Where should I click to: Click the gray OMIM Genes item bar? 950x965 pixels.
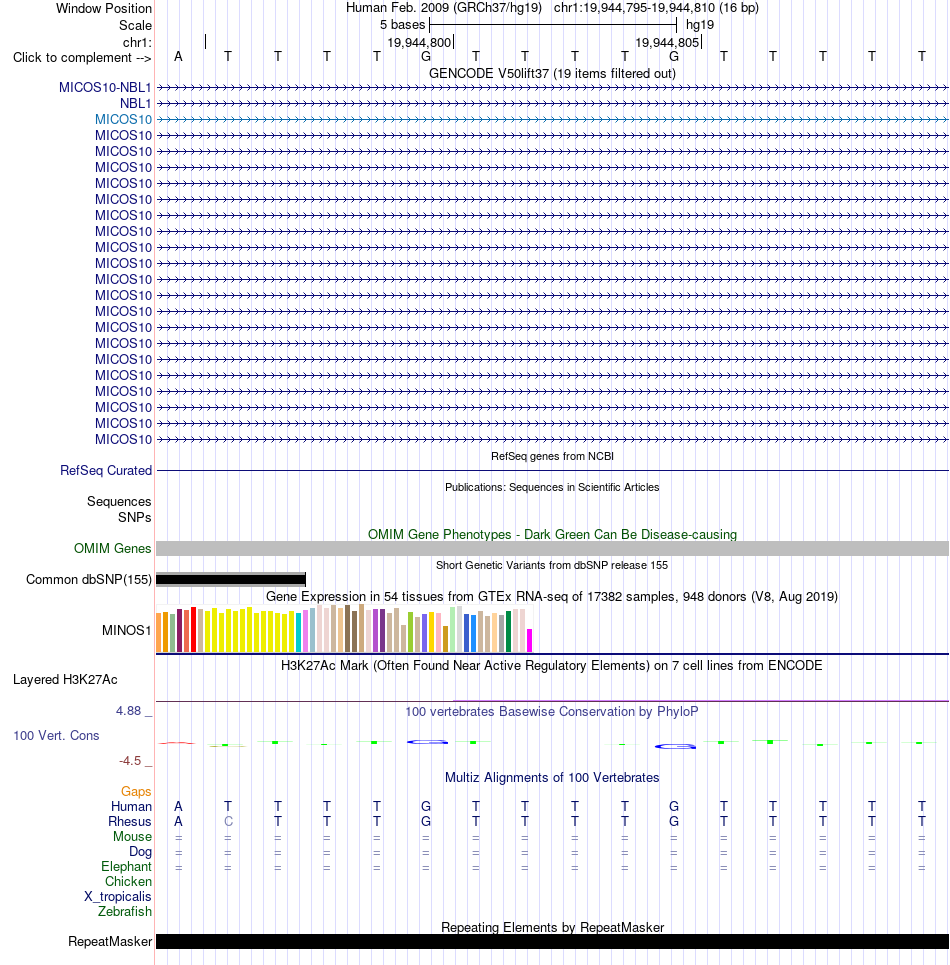click(552, 548)
